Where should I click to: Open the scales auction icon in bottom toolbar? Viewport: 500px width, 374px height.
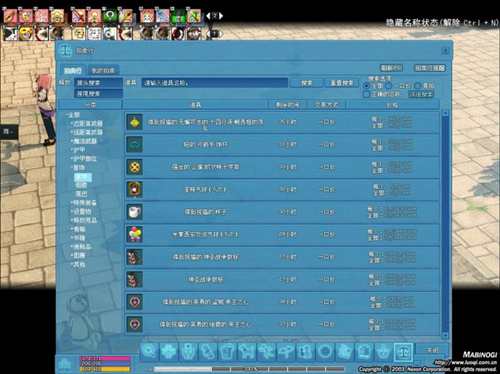[403, 352]
